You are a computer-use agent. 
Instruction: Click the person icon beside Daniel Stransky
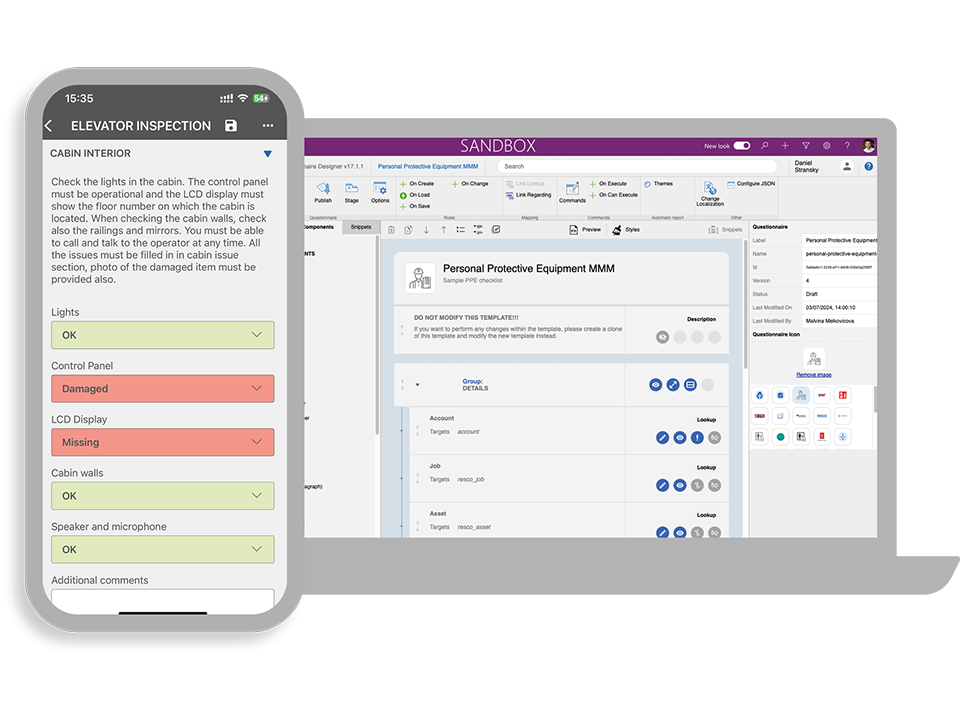click(847, 167)
